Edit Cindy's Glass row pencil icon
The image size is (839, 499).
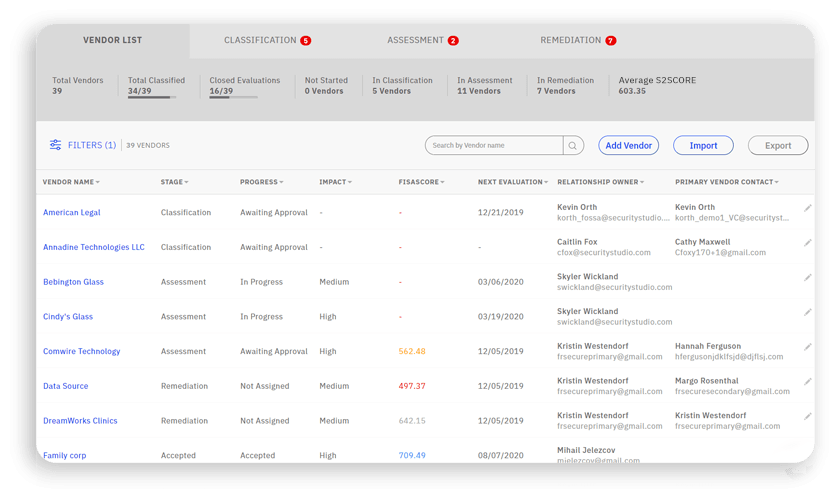coord(807,312)
